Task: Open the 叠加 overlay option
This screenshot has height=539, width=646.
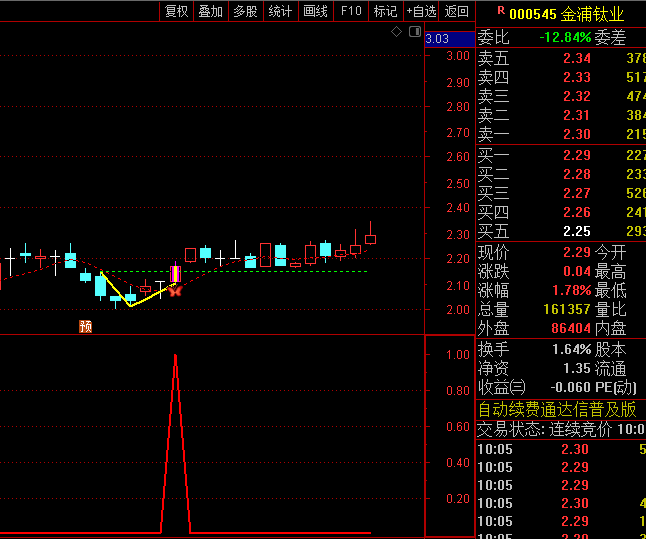Action: [x=210, y=11]
